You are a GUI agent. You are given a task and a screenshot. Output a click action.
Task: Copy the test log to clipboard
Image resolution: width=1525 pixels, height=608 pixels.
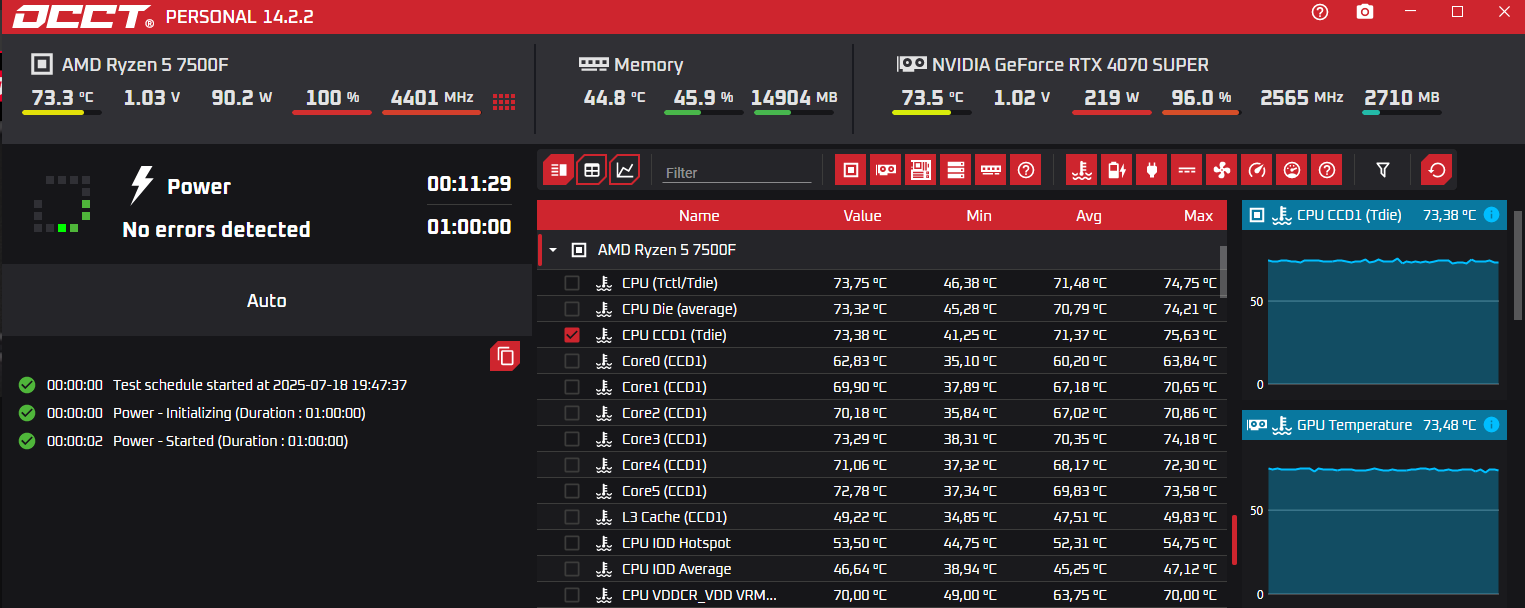505,356
